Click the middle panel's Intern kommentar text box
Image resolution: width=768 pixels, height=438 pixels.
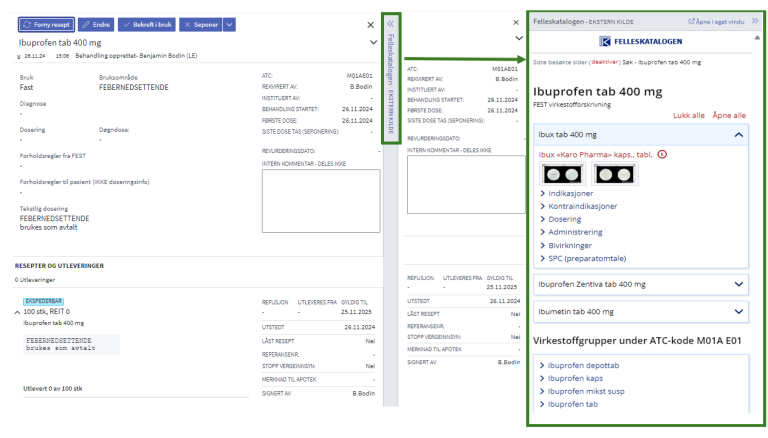[466, 184]
